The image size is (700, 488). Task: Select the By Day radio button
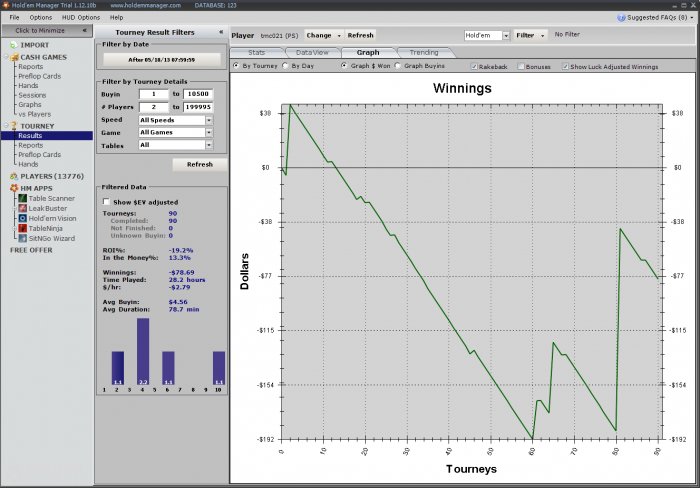(285, 66)
